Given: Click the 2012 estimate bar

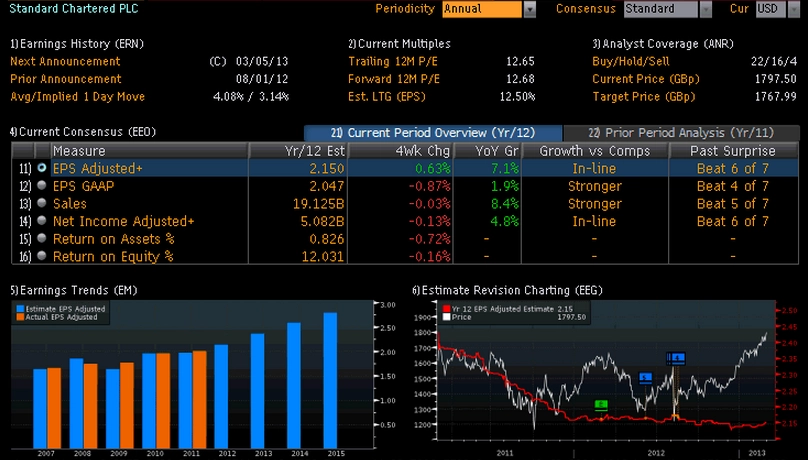Looking at the screenshot, I should tap(221, 397).
